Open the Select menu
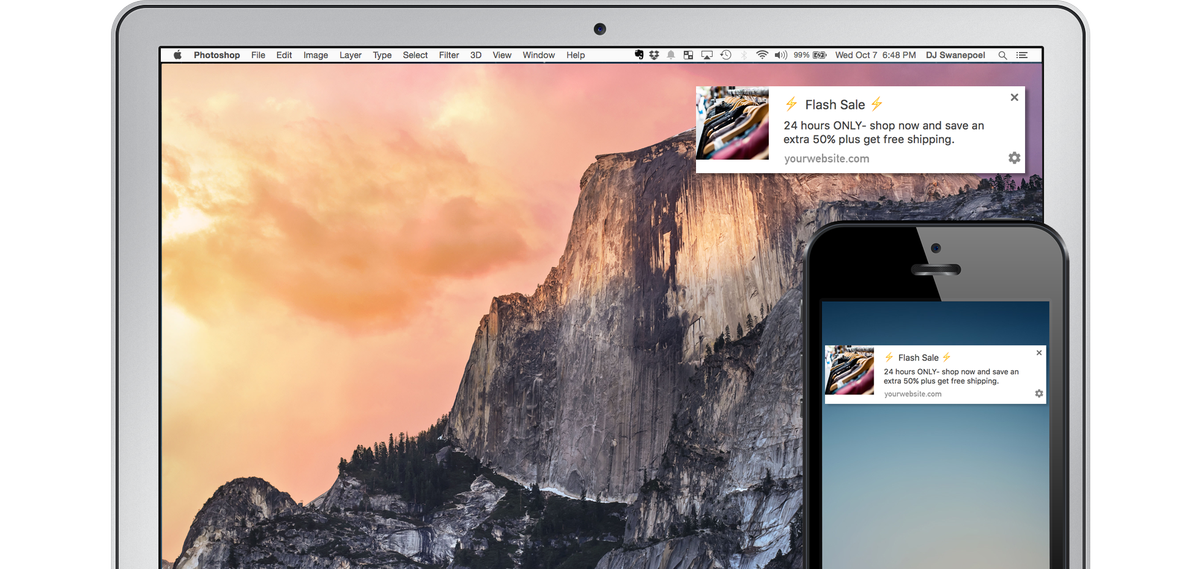The image size is (1200, 569). coord(415,55)
